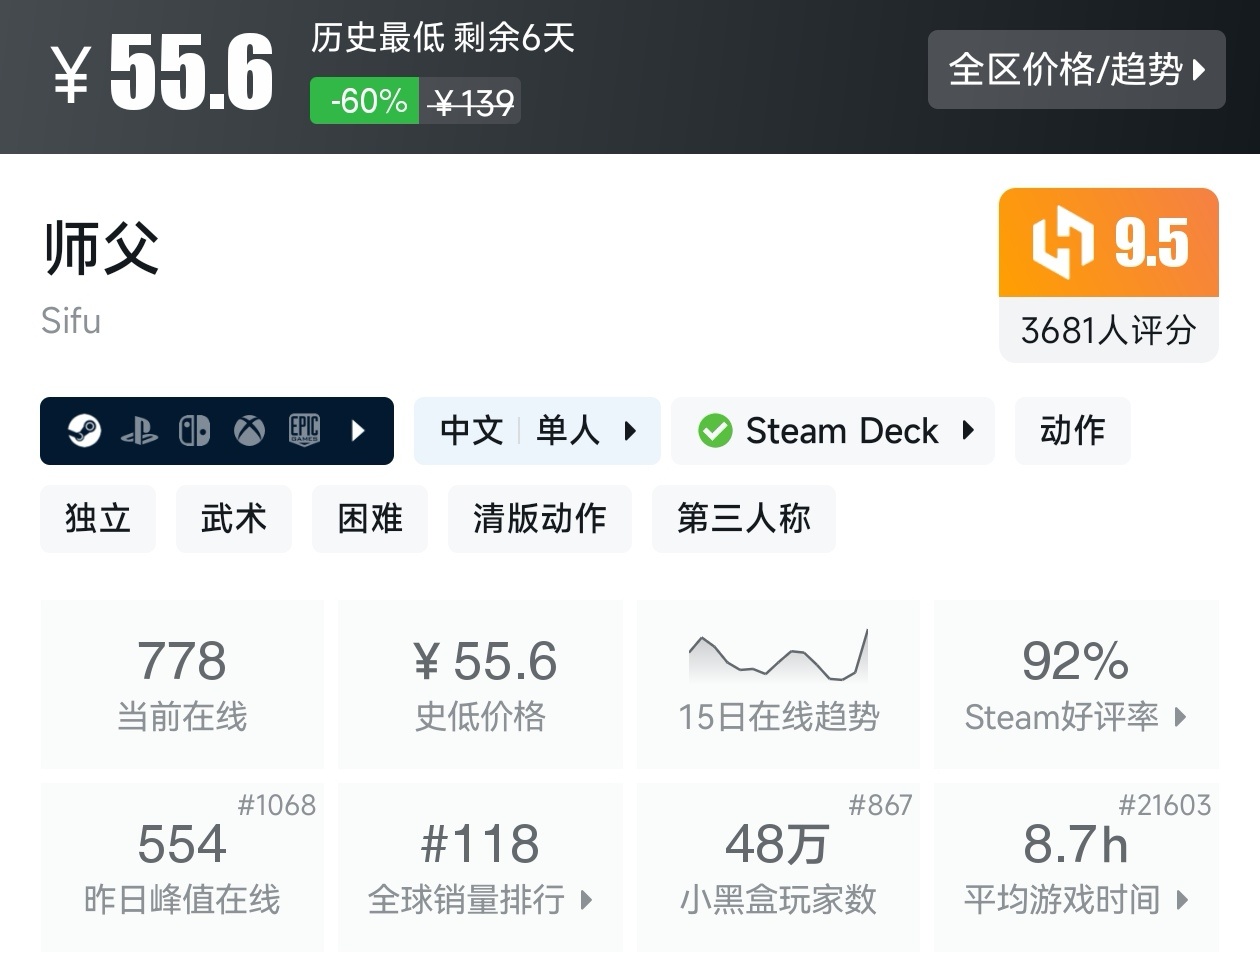Click the Epic Games platform icon
The image size is (1260, 959).
303,431
